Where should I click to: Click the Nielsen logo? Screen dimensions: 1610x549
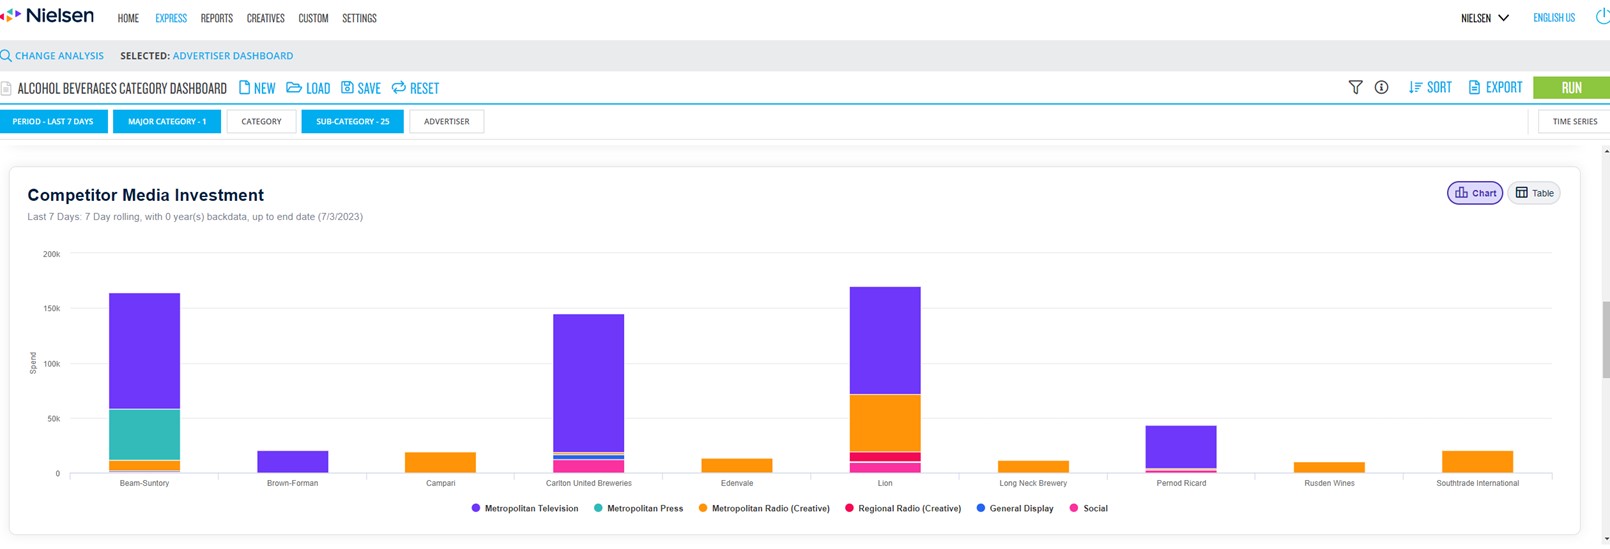tap(48, 15)
